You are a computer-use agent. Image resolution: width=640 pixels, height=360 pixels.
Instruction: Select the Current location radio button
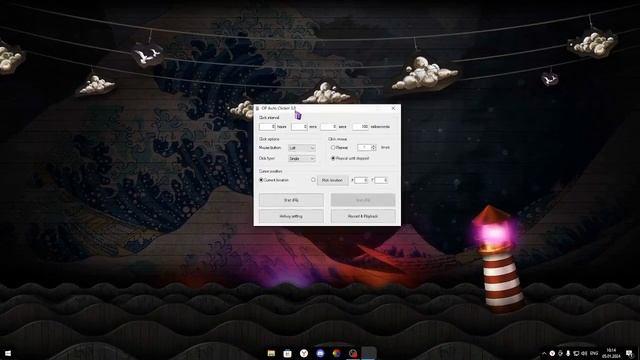[x=261, y=180]
